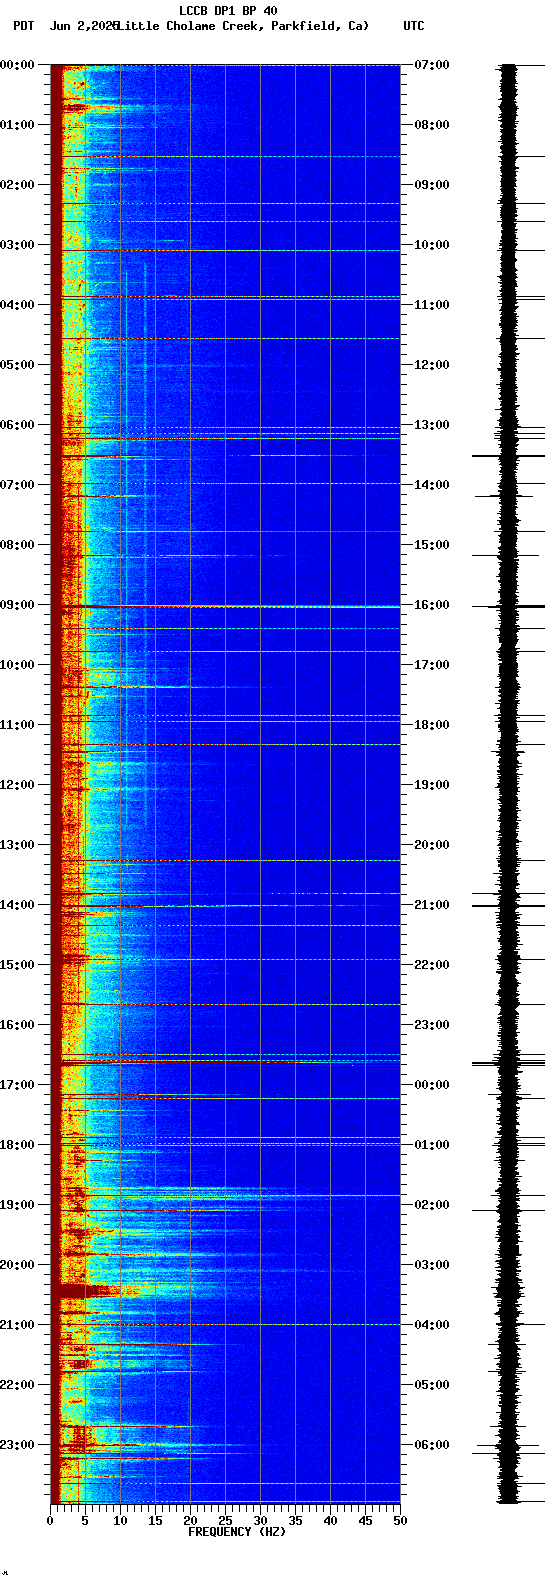Click the black seismogram waveform trace
Screen dimensions: 552x1584
pos(509,784)
